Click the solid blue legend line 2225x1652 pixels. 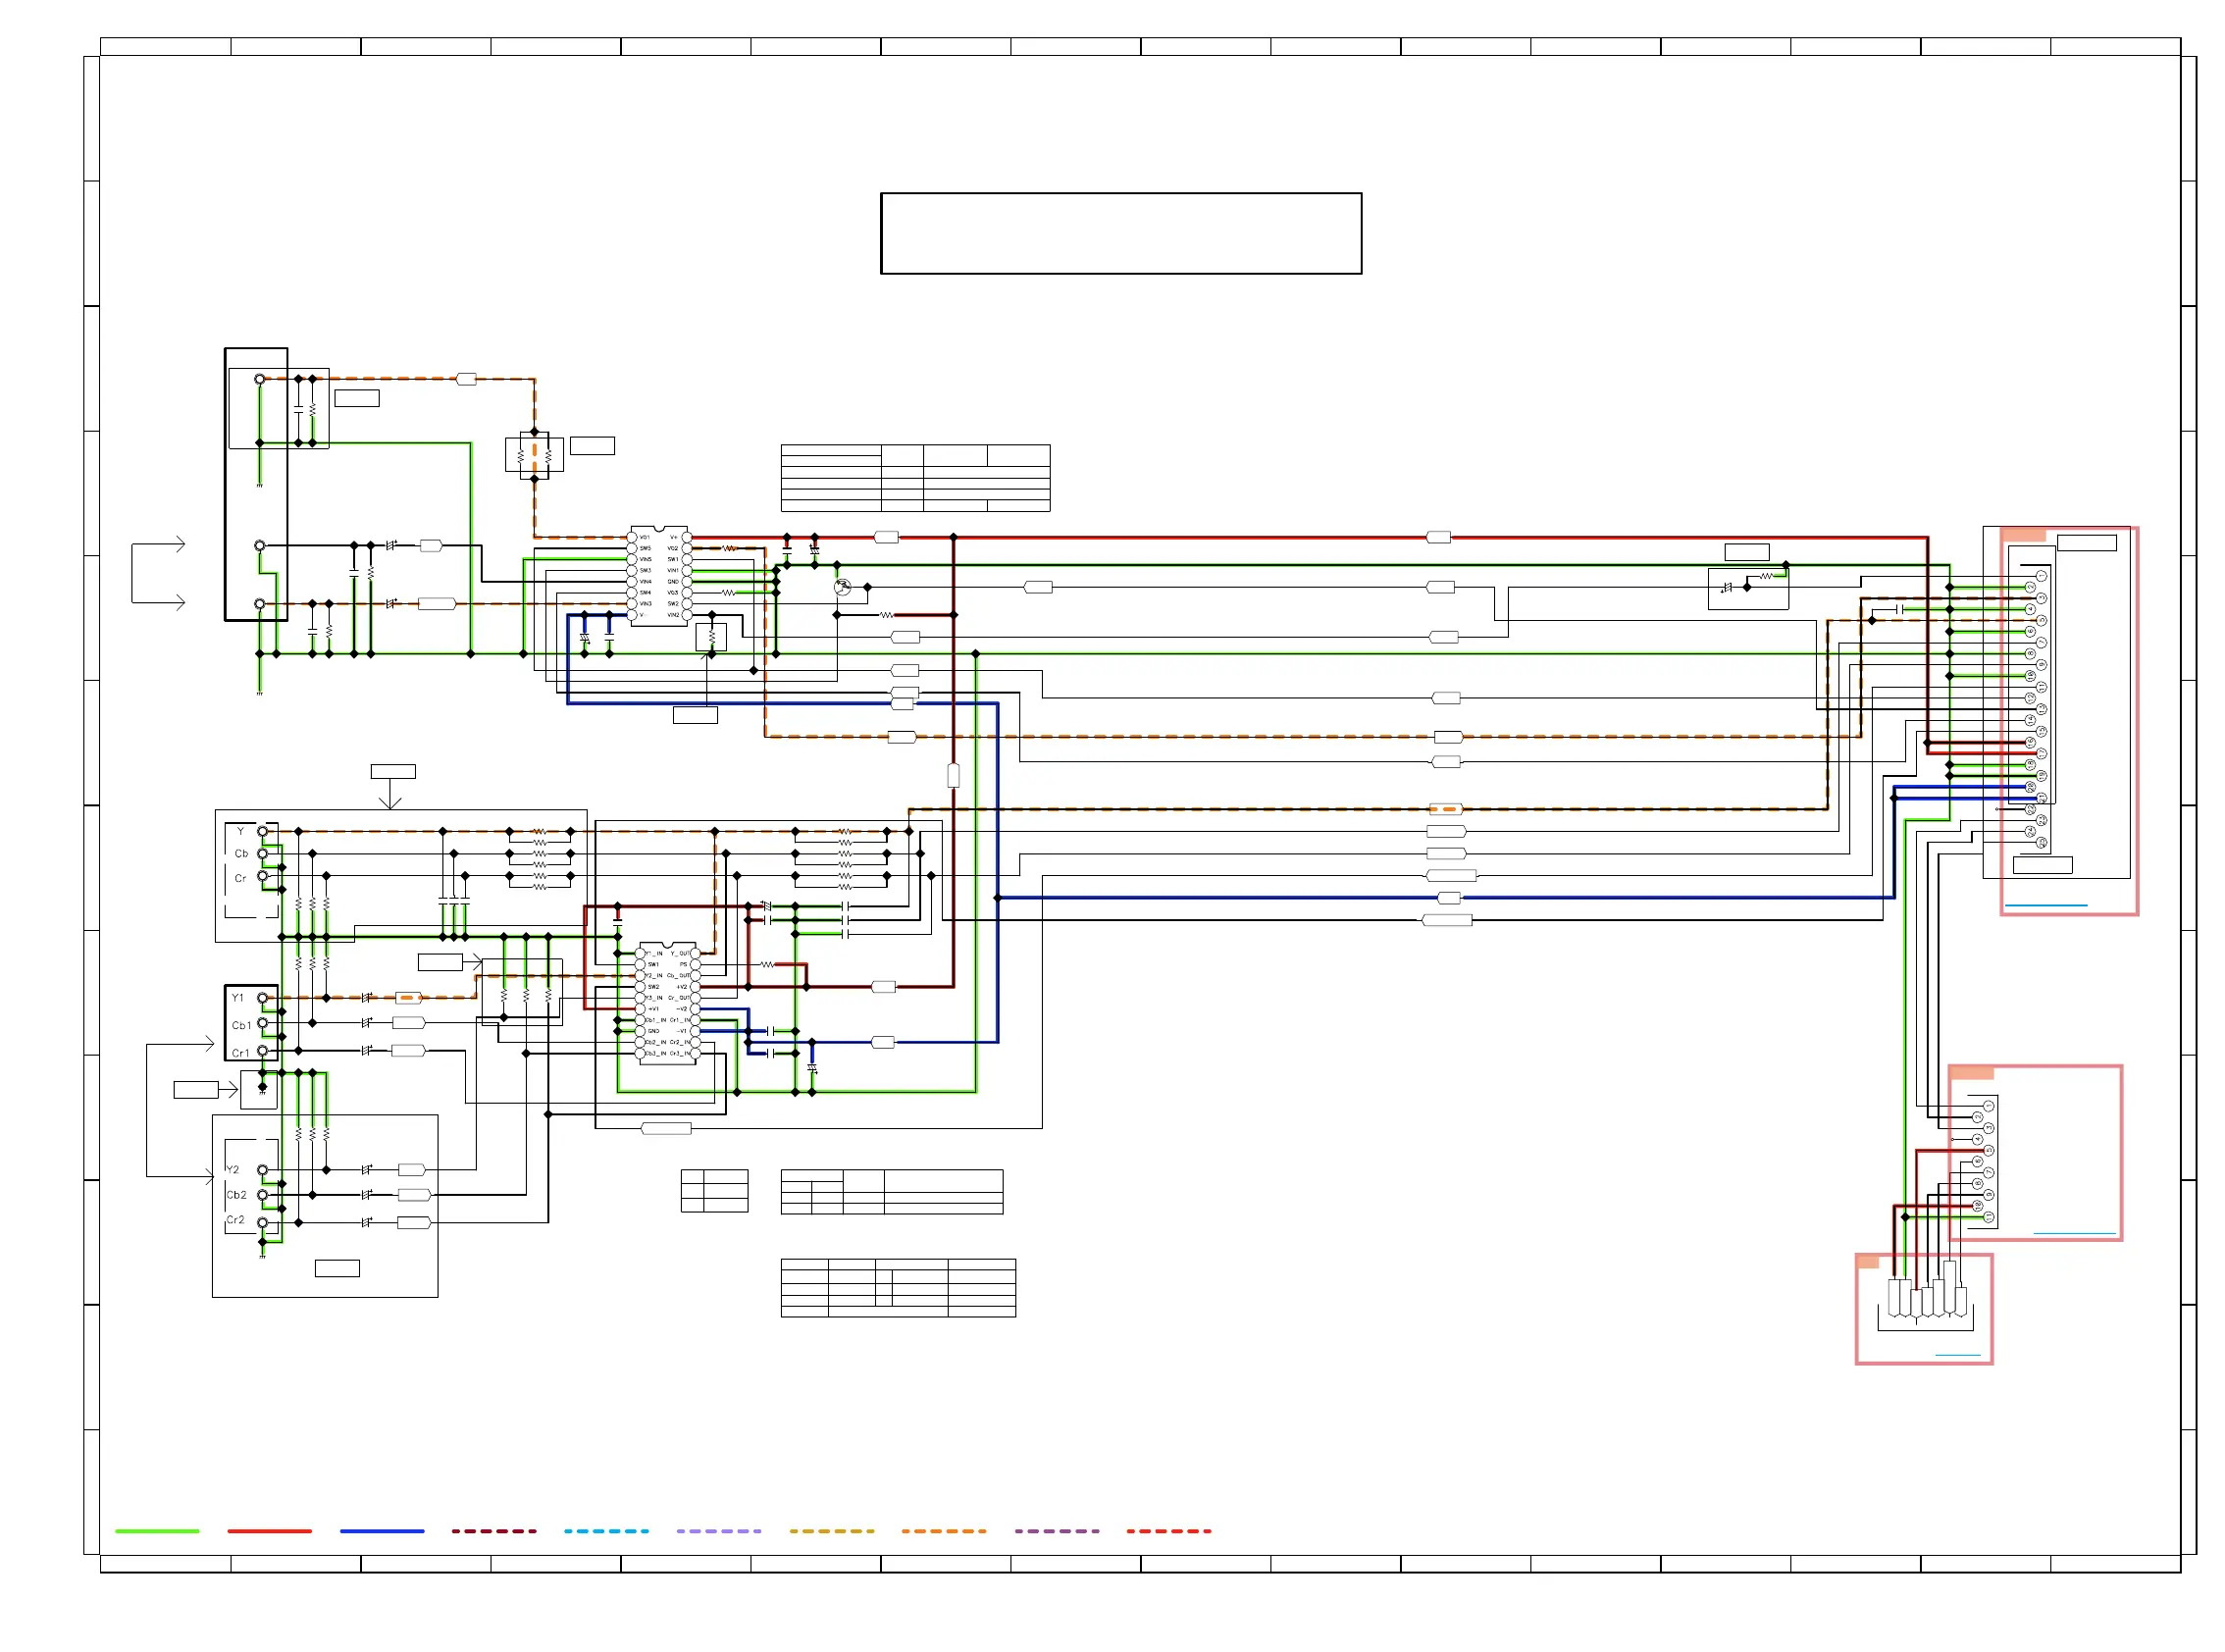point(382,1531)
